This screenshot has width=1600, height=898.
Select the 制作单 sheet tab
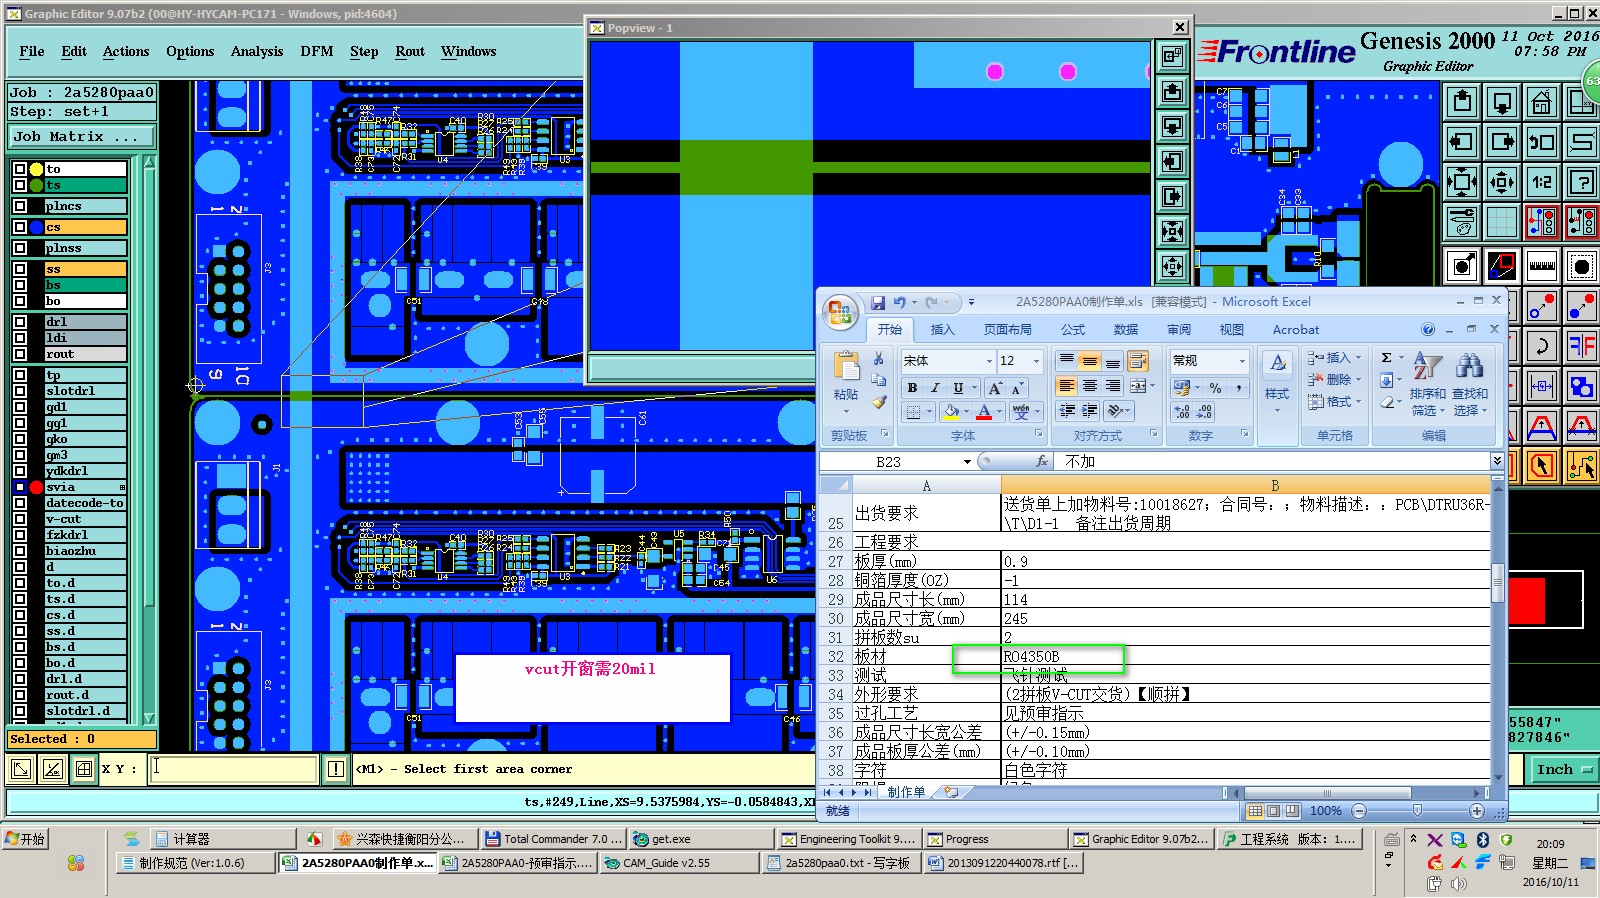906,792
